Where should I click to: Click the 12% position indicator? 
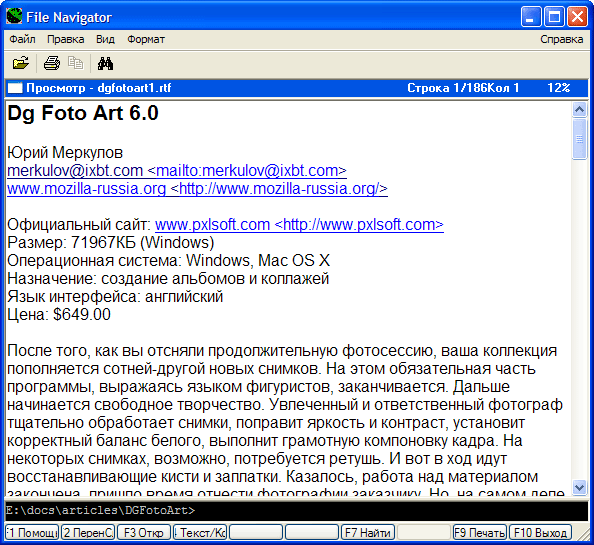(558, 88)
